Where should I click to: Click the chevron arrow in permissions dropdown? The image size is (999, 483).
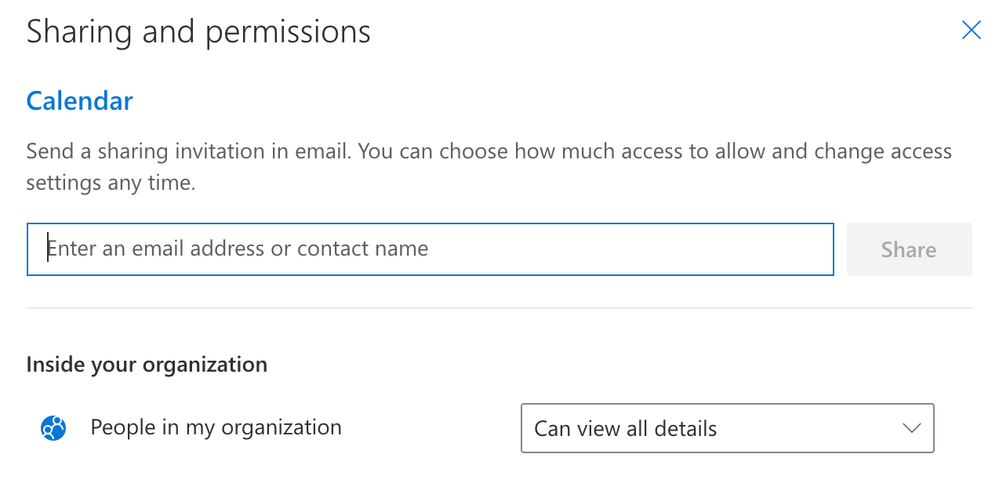(x=912, y=428)
